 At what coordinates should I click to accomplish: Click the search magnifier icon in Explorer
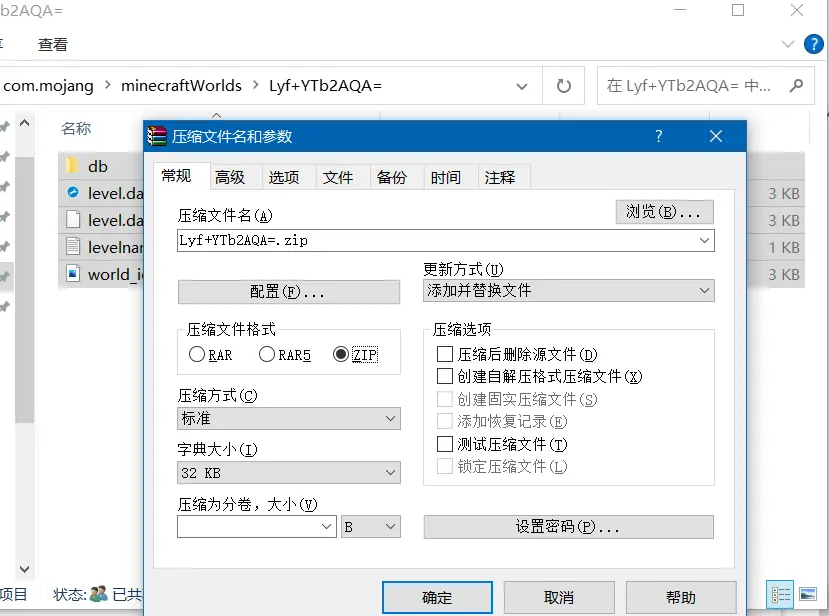point(796,85)
